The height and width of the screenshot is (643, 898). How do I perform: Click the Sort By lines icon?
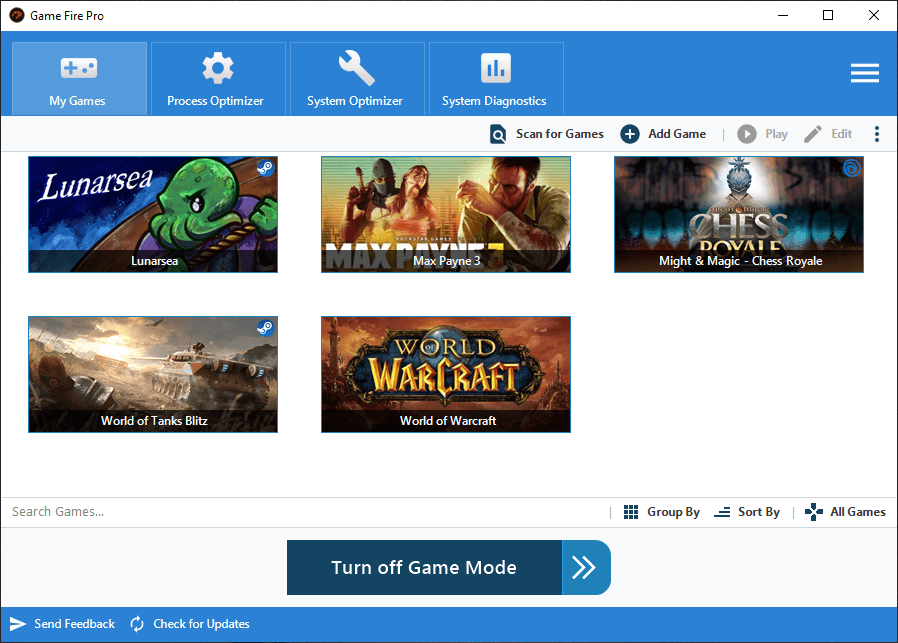[722, 512]
